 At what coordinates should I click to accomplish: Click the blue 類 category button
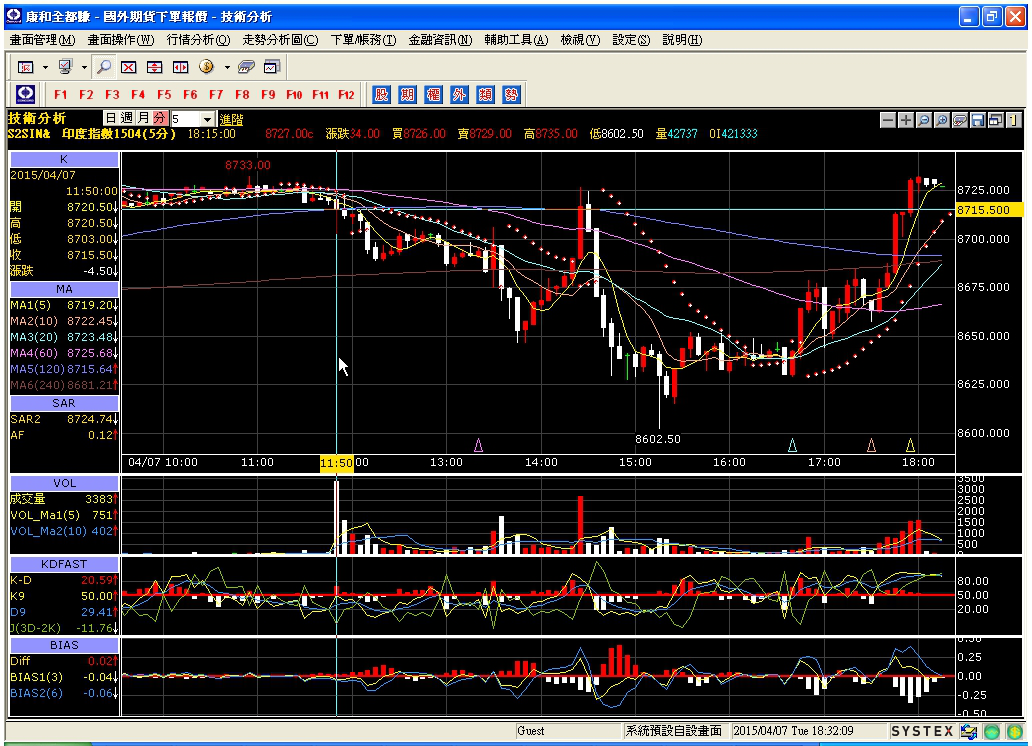pos(485,94)
